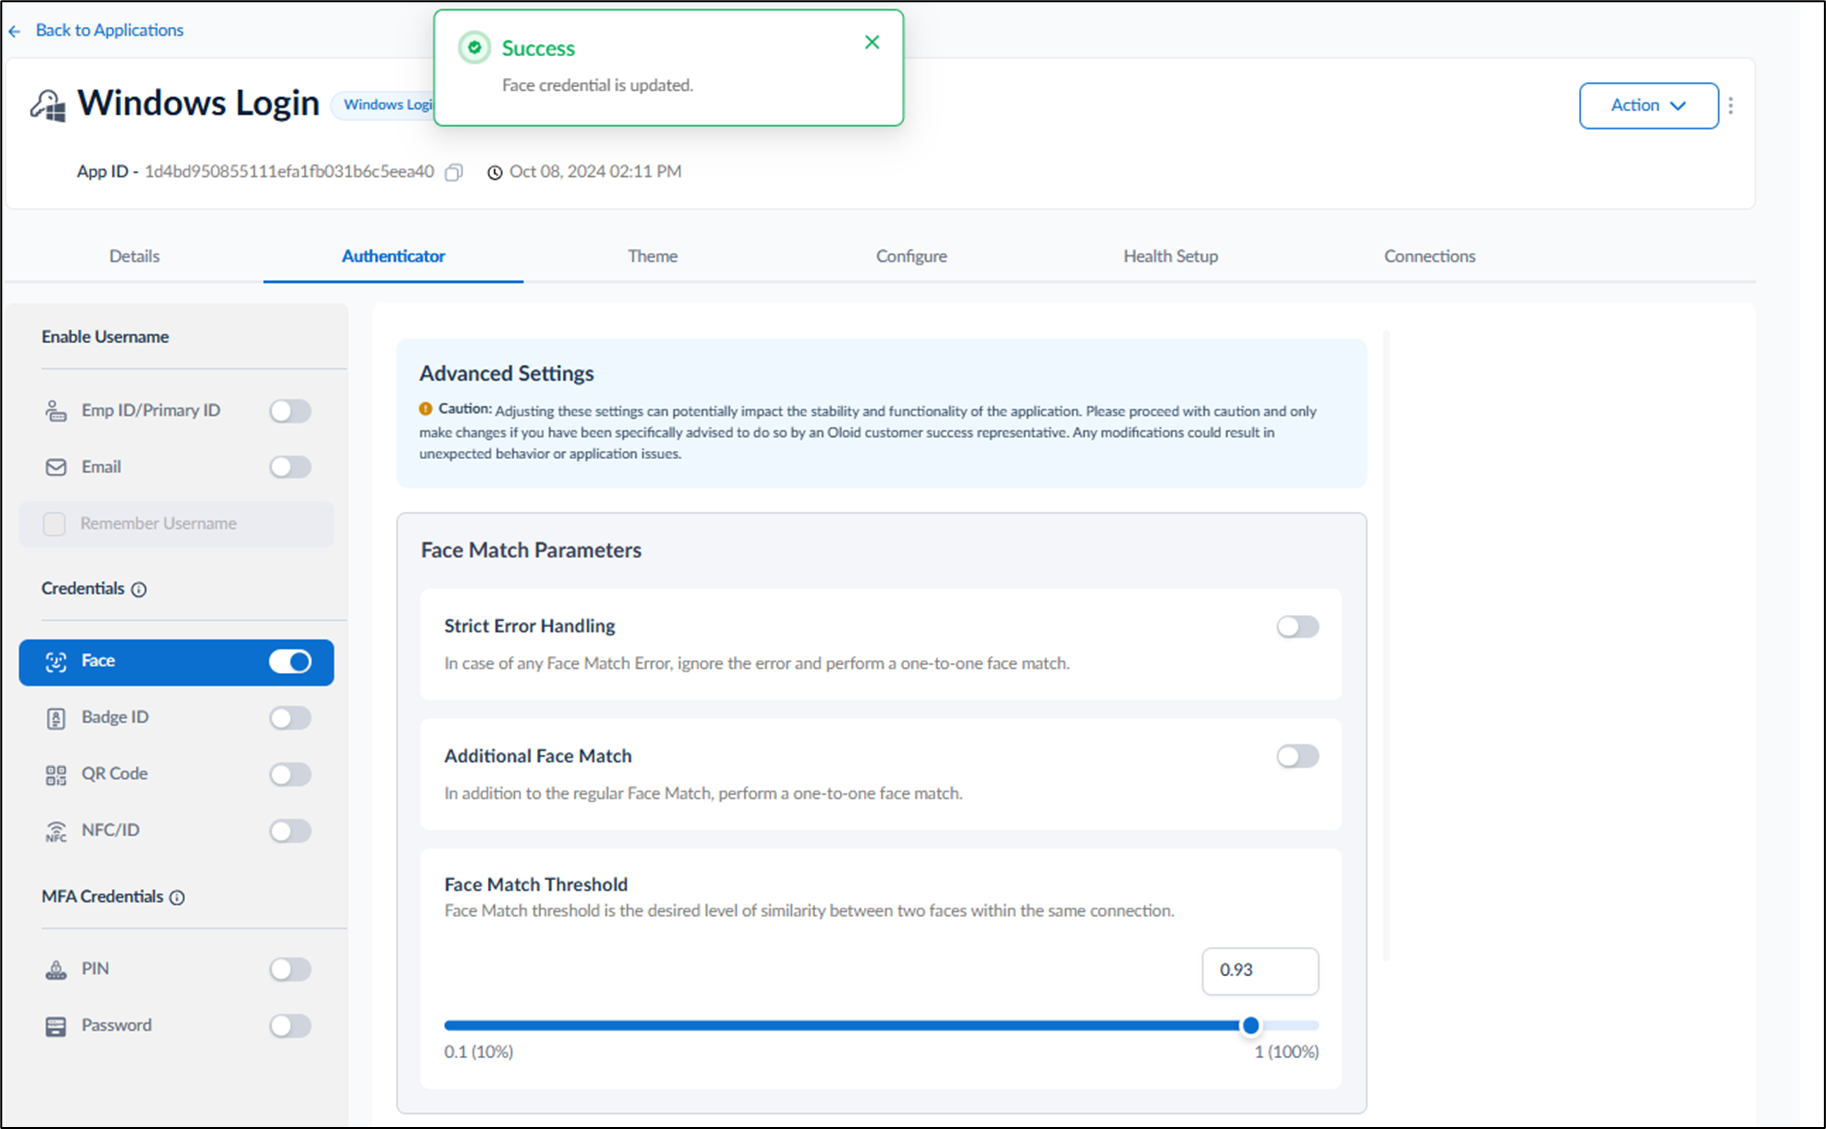1826x1129 pixels.
Task: Click the QR Code icon
Action: (56, 775)
